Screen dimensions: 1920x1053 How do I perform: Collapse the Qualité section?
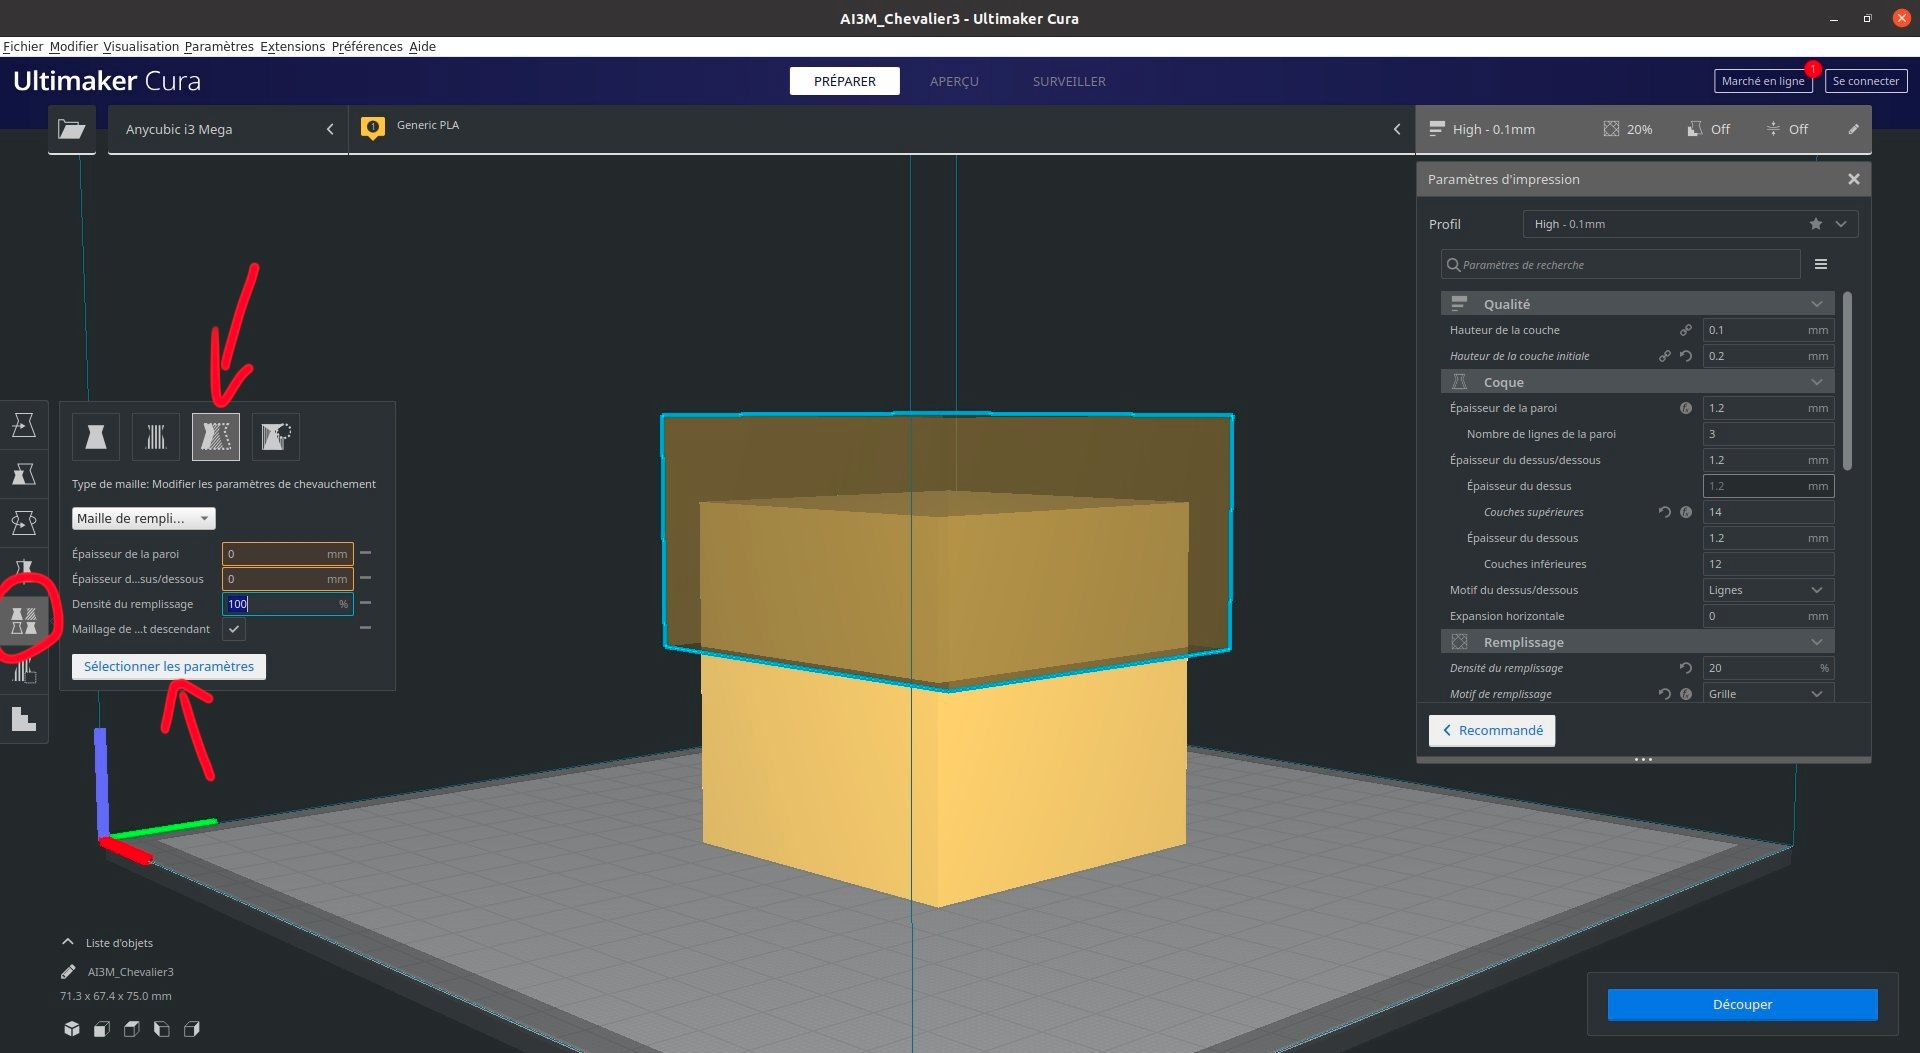pos(1637,304)
